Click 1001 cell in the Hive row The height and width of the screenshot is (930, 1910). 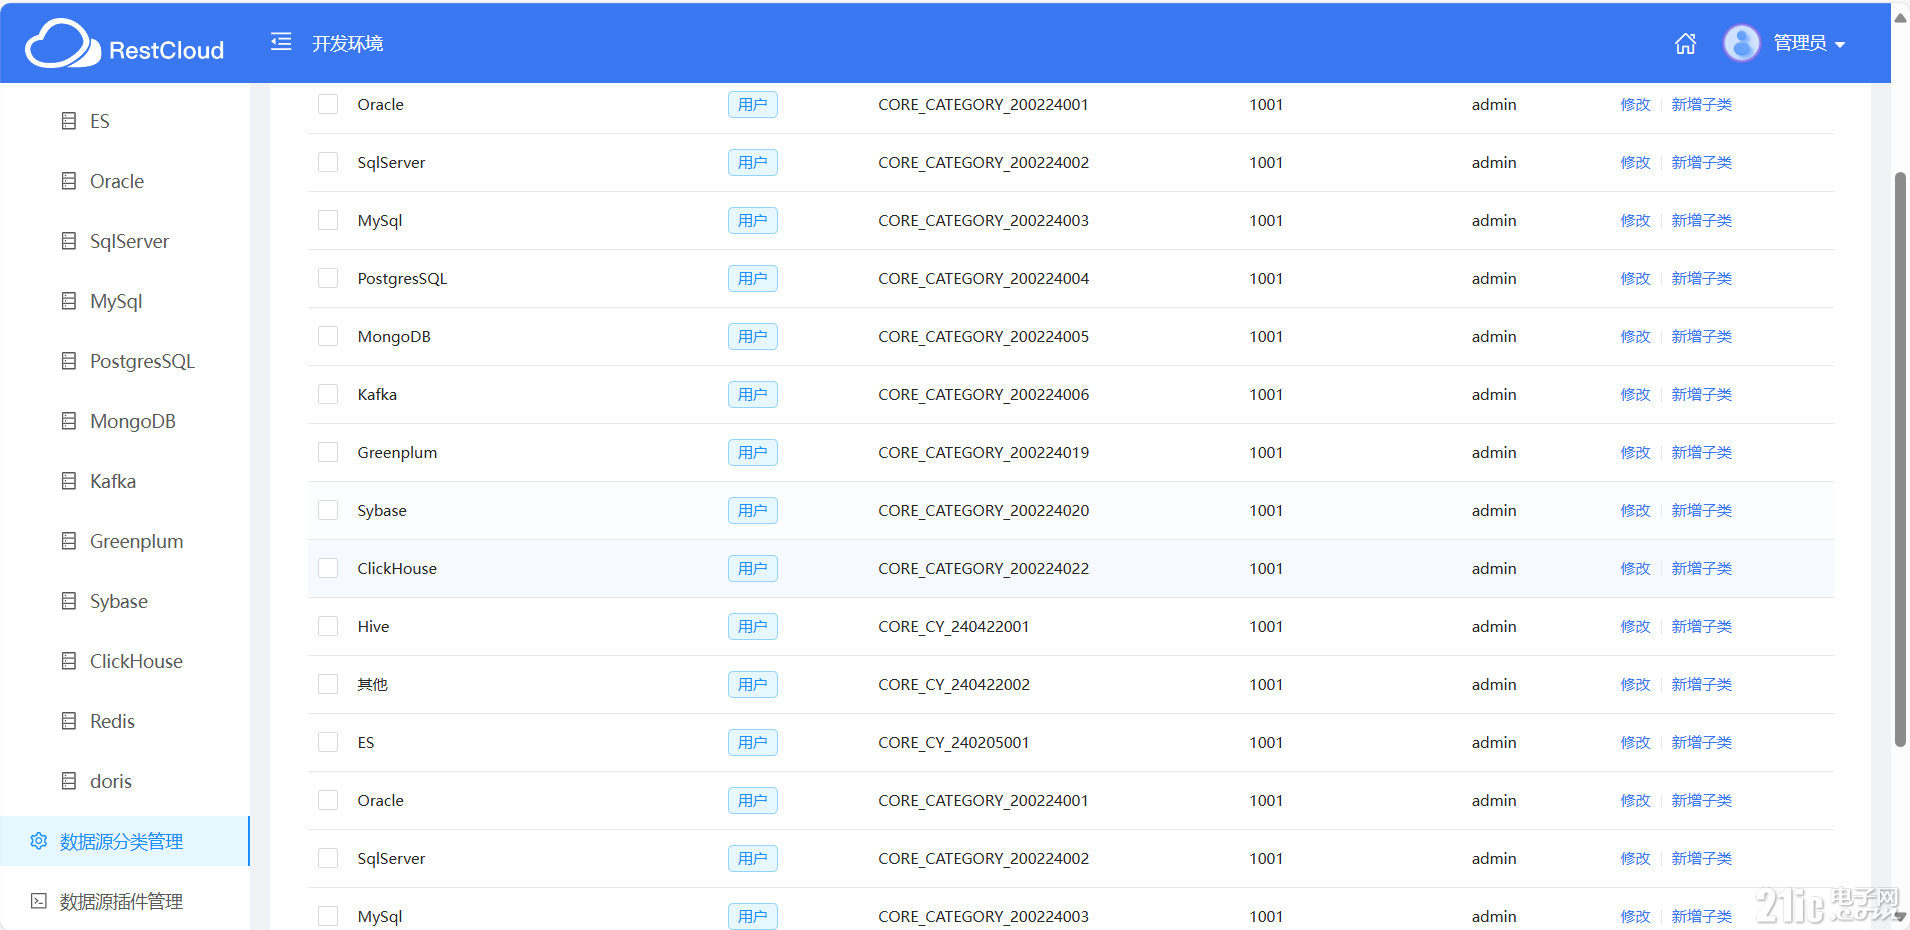click(1266, 626)
